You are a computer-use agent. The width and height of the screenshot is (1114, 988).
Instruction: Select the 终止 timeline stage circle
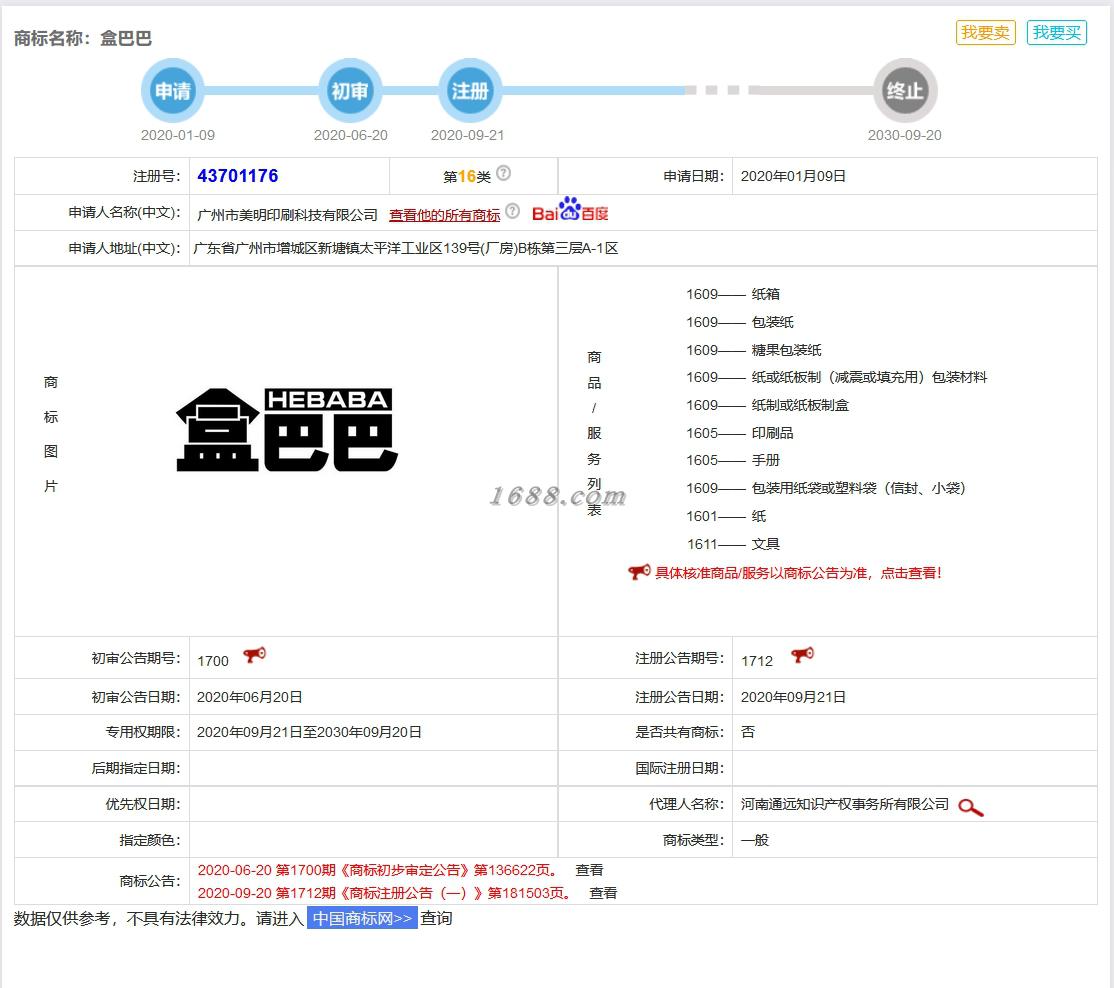(x=905, y=90)
